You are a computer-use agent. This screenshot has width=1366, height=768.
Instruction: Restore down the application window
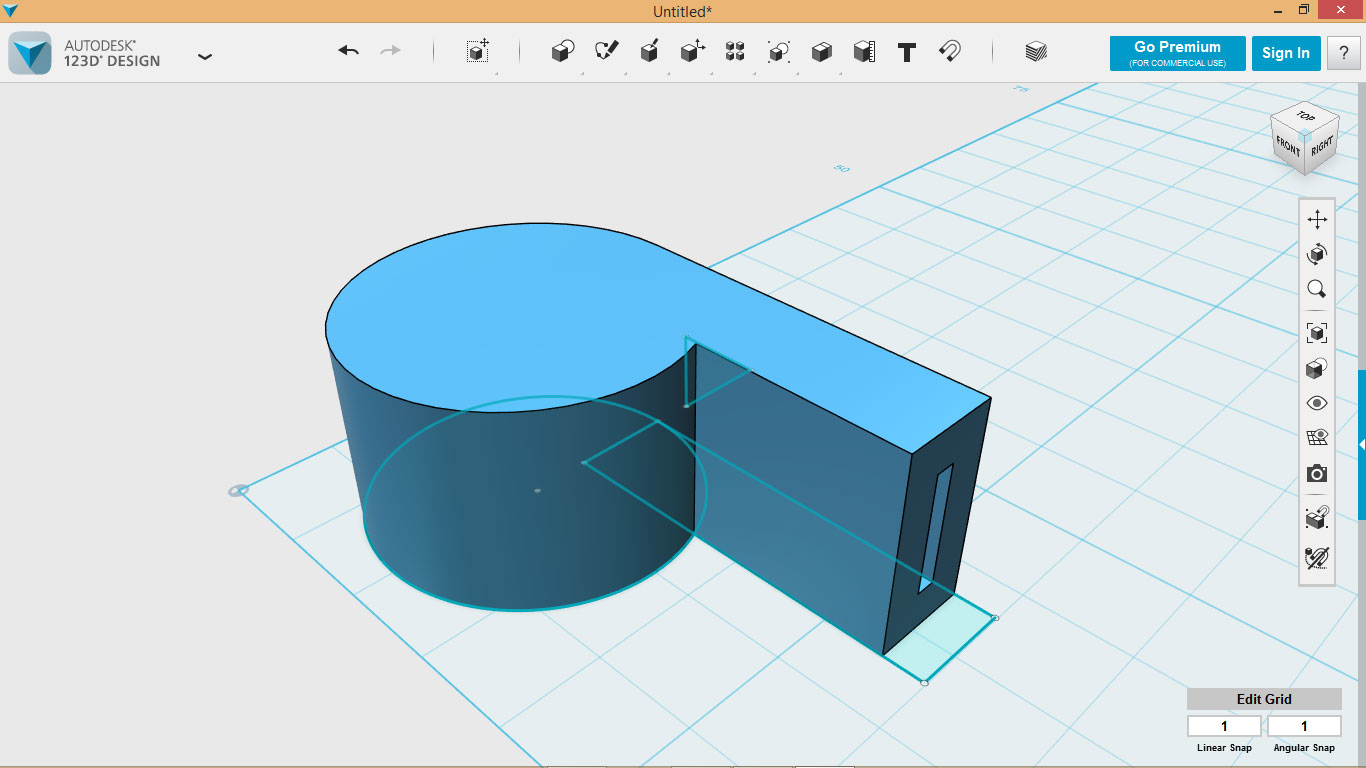pyautogui.click(x=1304, y=10)
